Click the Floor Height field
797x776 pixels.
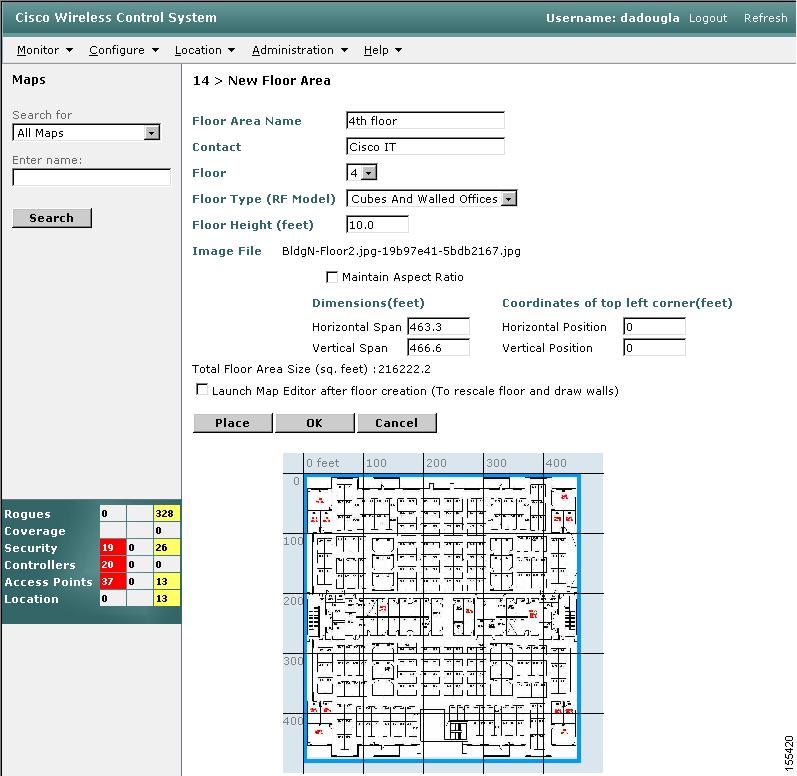tap(377, 225)
